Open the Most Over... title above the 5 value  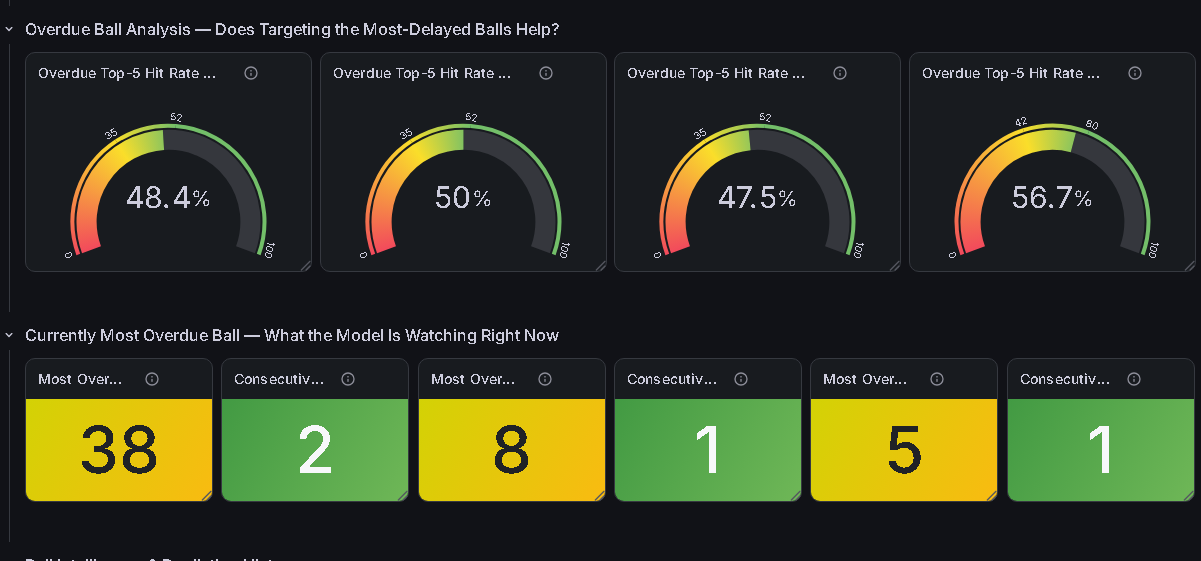click(x=865, y=379)
